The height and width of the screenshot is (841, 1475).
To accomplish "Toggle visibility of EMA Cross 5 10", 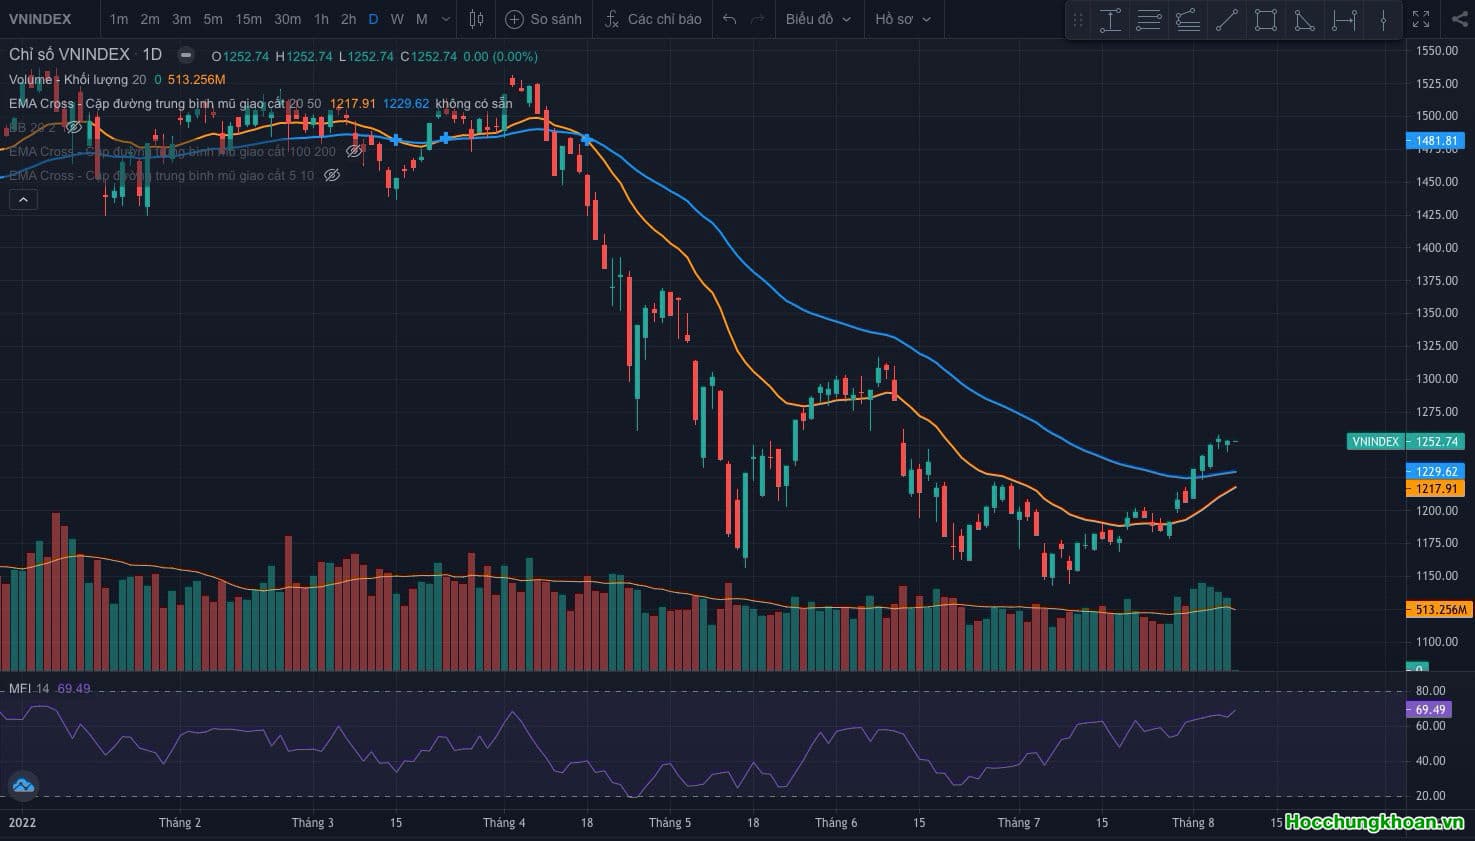I will [x=332, y=175].
